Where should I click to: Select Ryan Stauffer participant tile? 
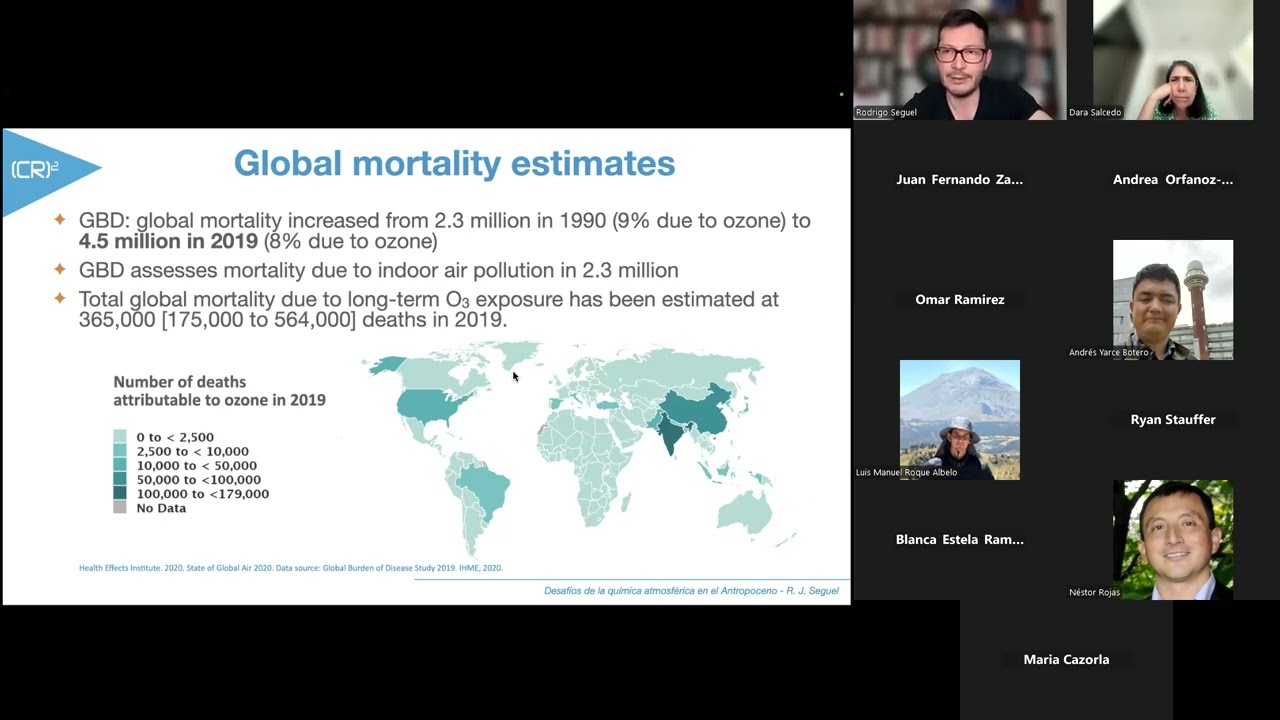pos(1173,420)
